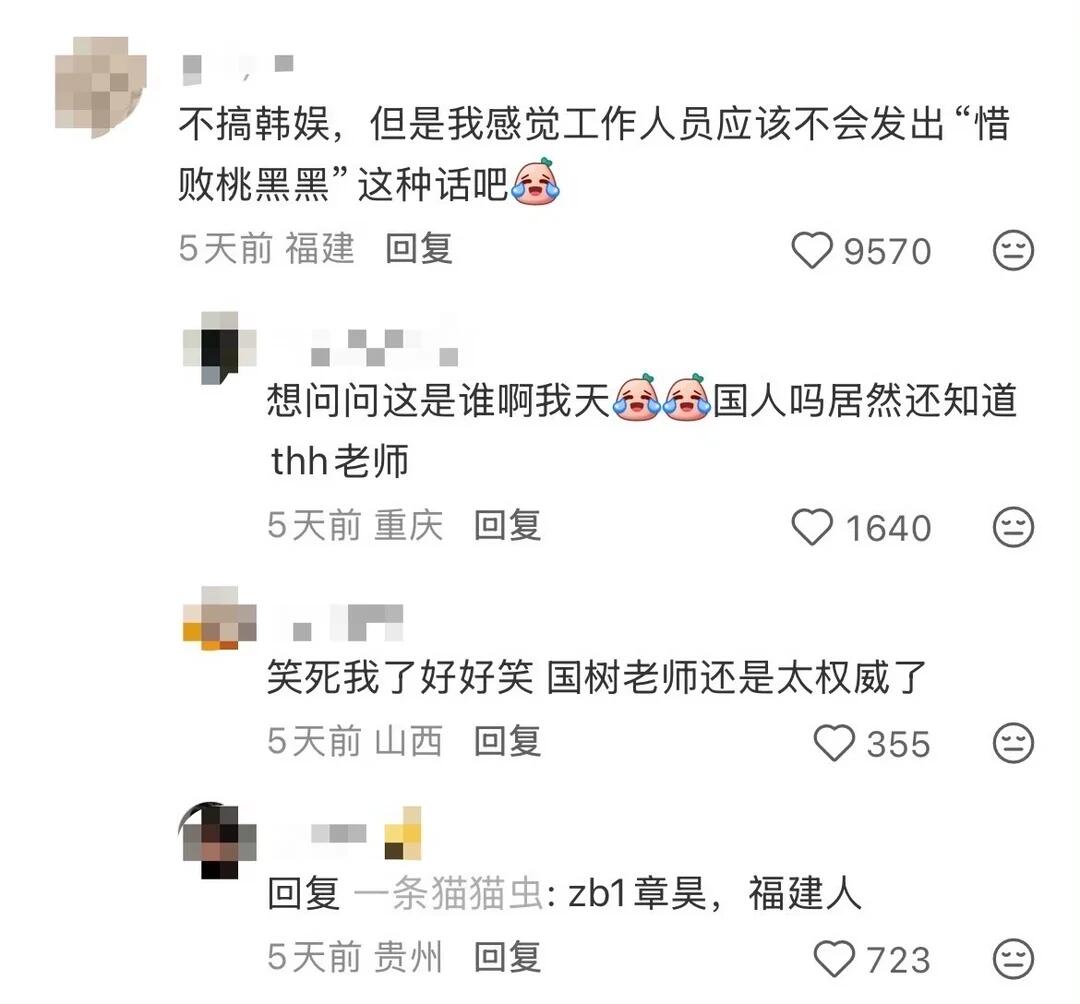
Task: Tap 回复 under the 国树老师 comment
Action: pyautogui.click(x=508, y=742)
